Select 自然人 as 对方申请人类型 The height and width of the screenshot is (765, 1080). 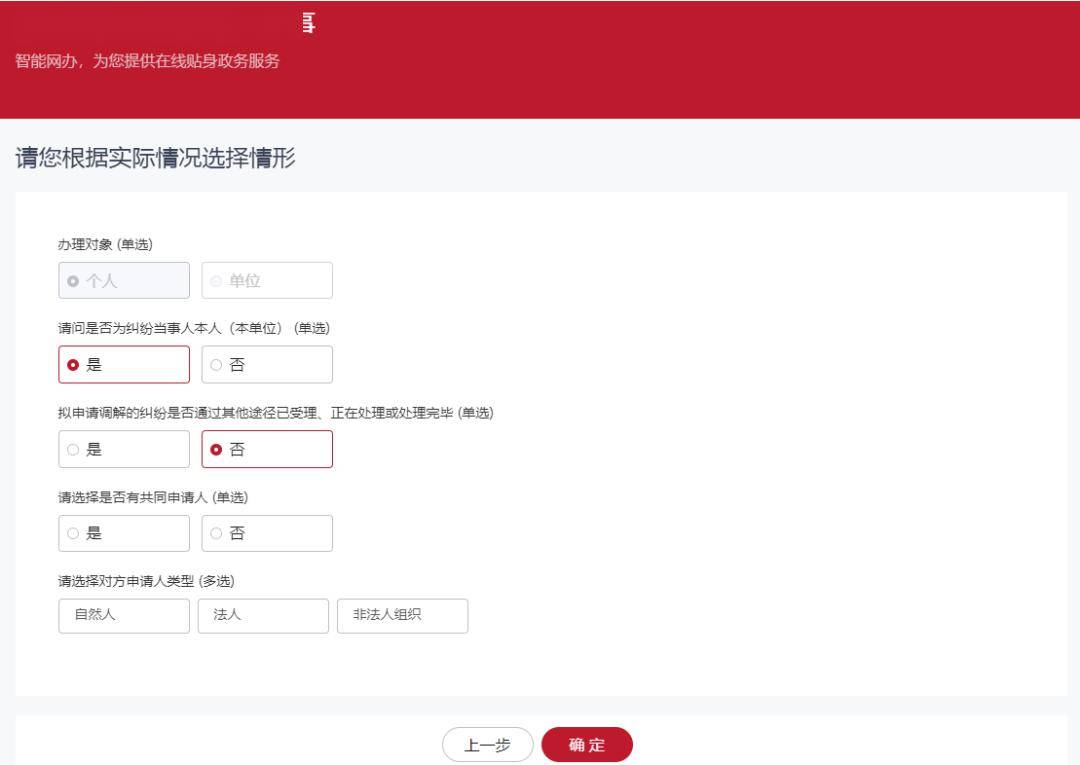(123, 616)
